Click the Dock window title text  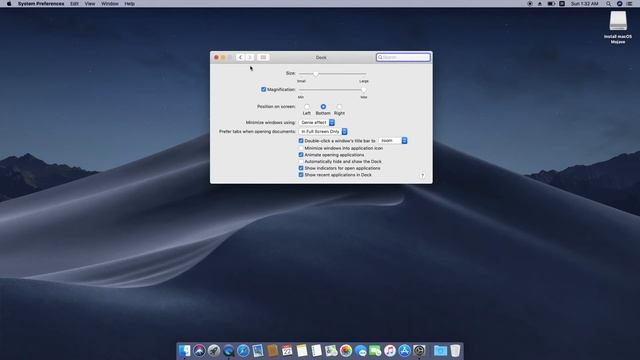point(321,58)
